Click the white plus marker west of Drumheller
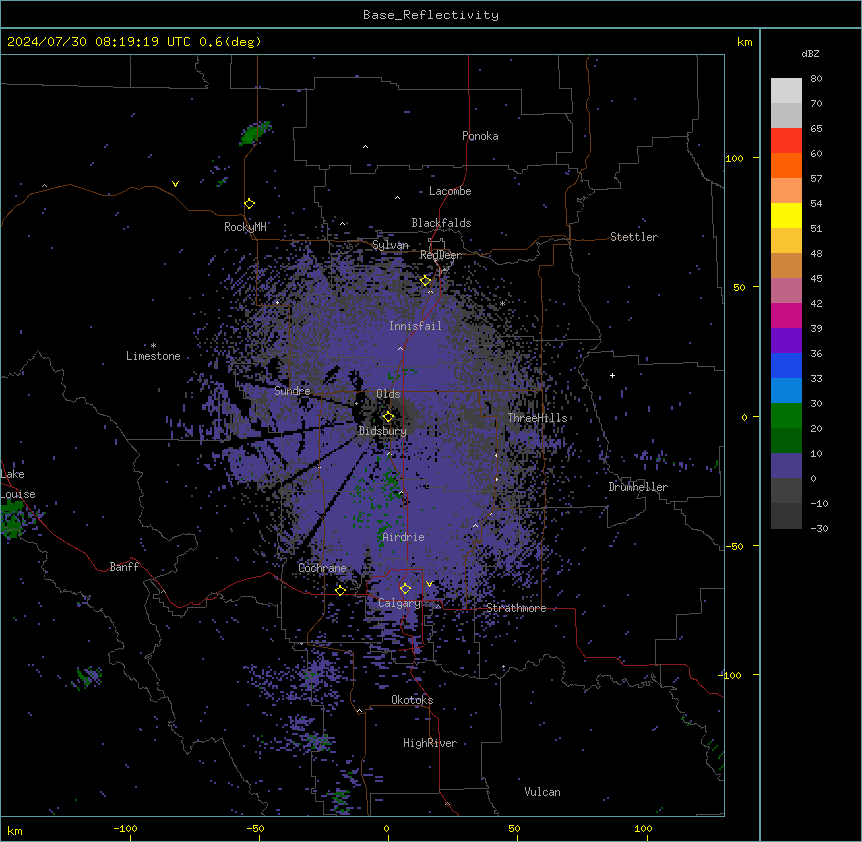Screen dimensions: 862x842 tap(612, 375)
